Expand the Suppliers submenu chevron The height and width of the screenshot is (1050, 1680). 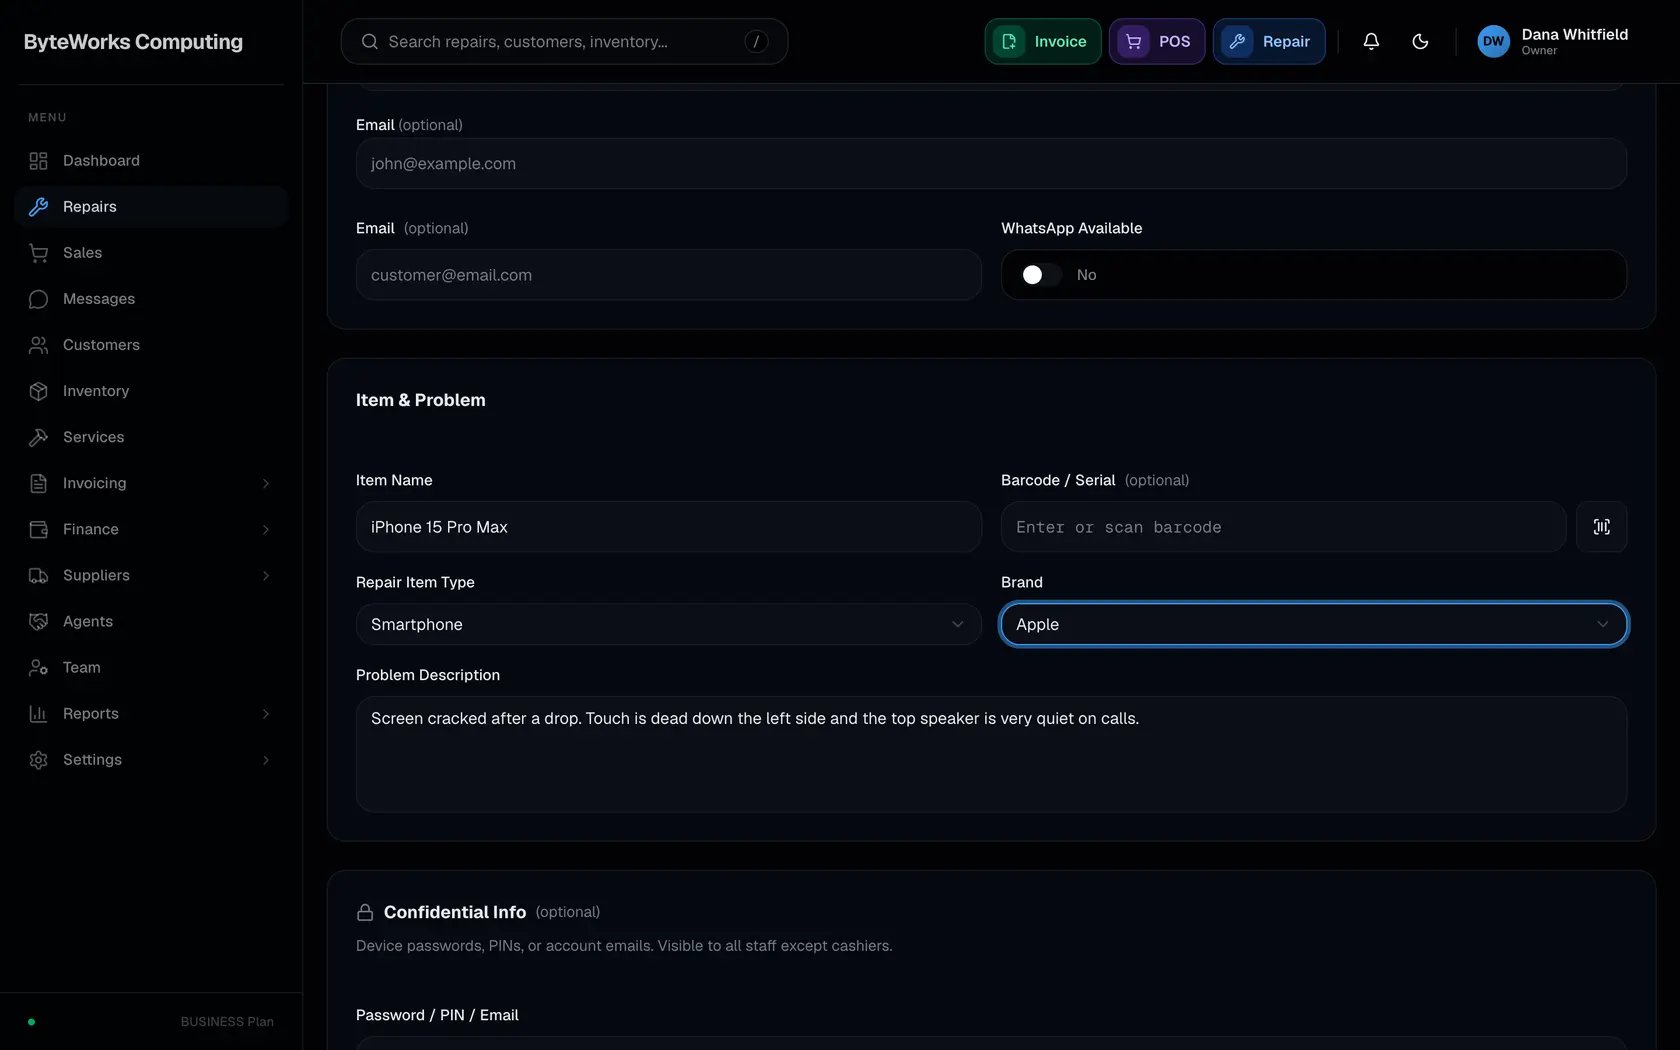click(266, 575)
